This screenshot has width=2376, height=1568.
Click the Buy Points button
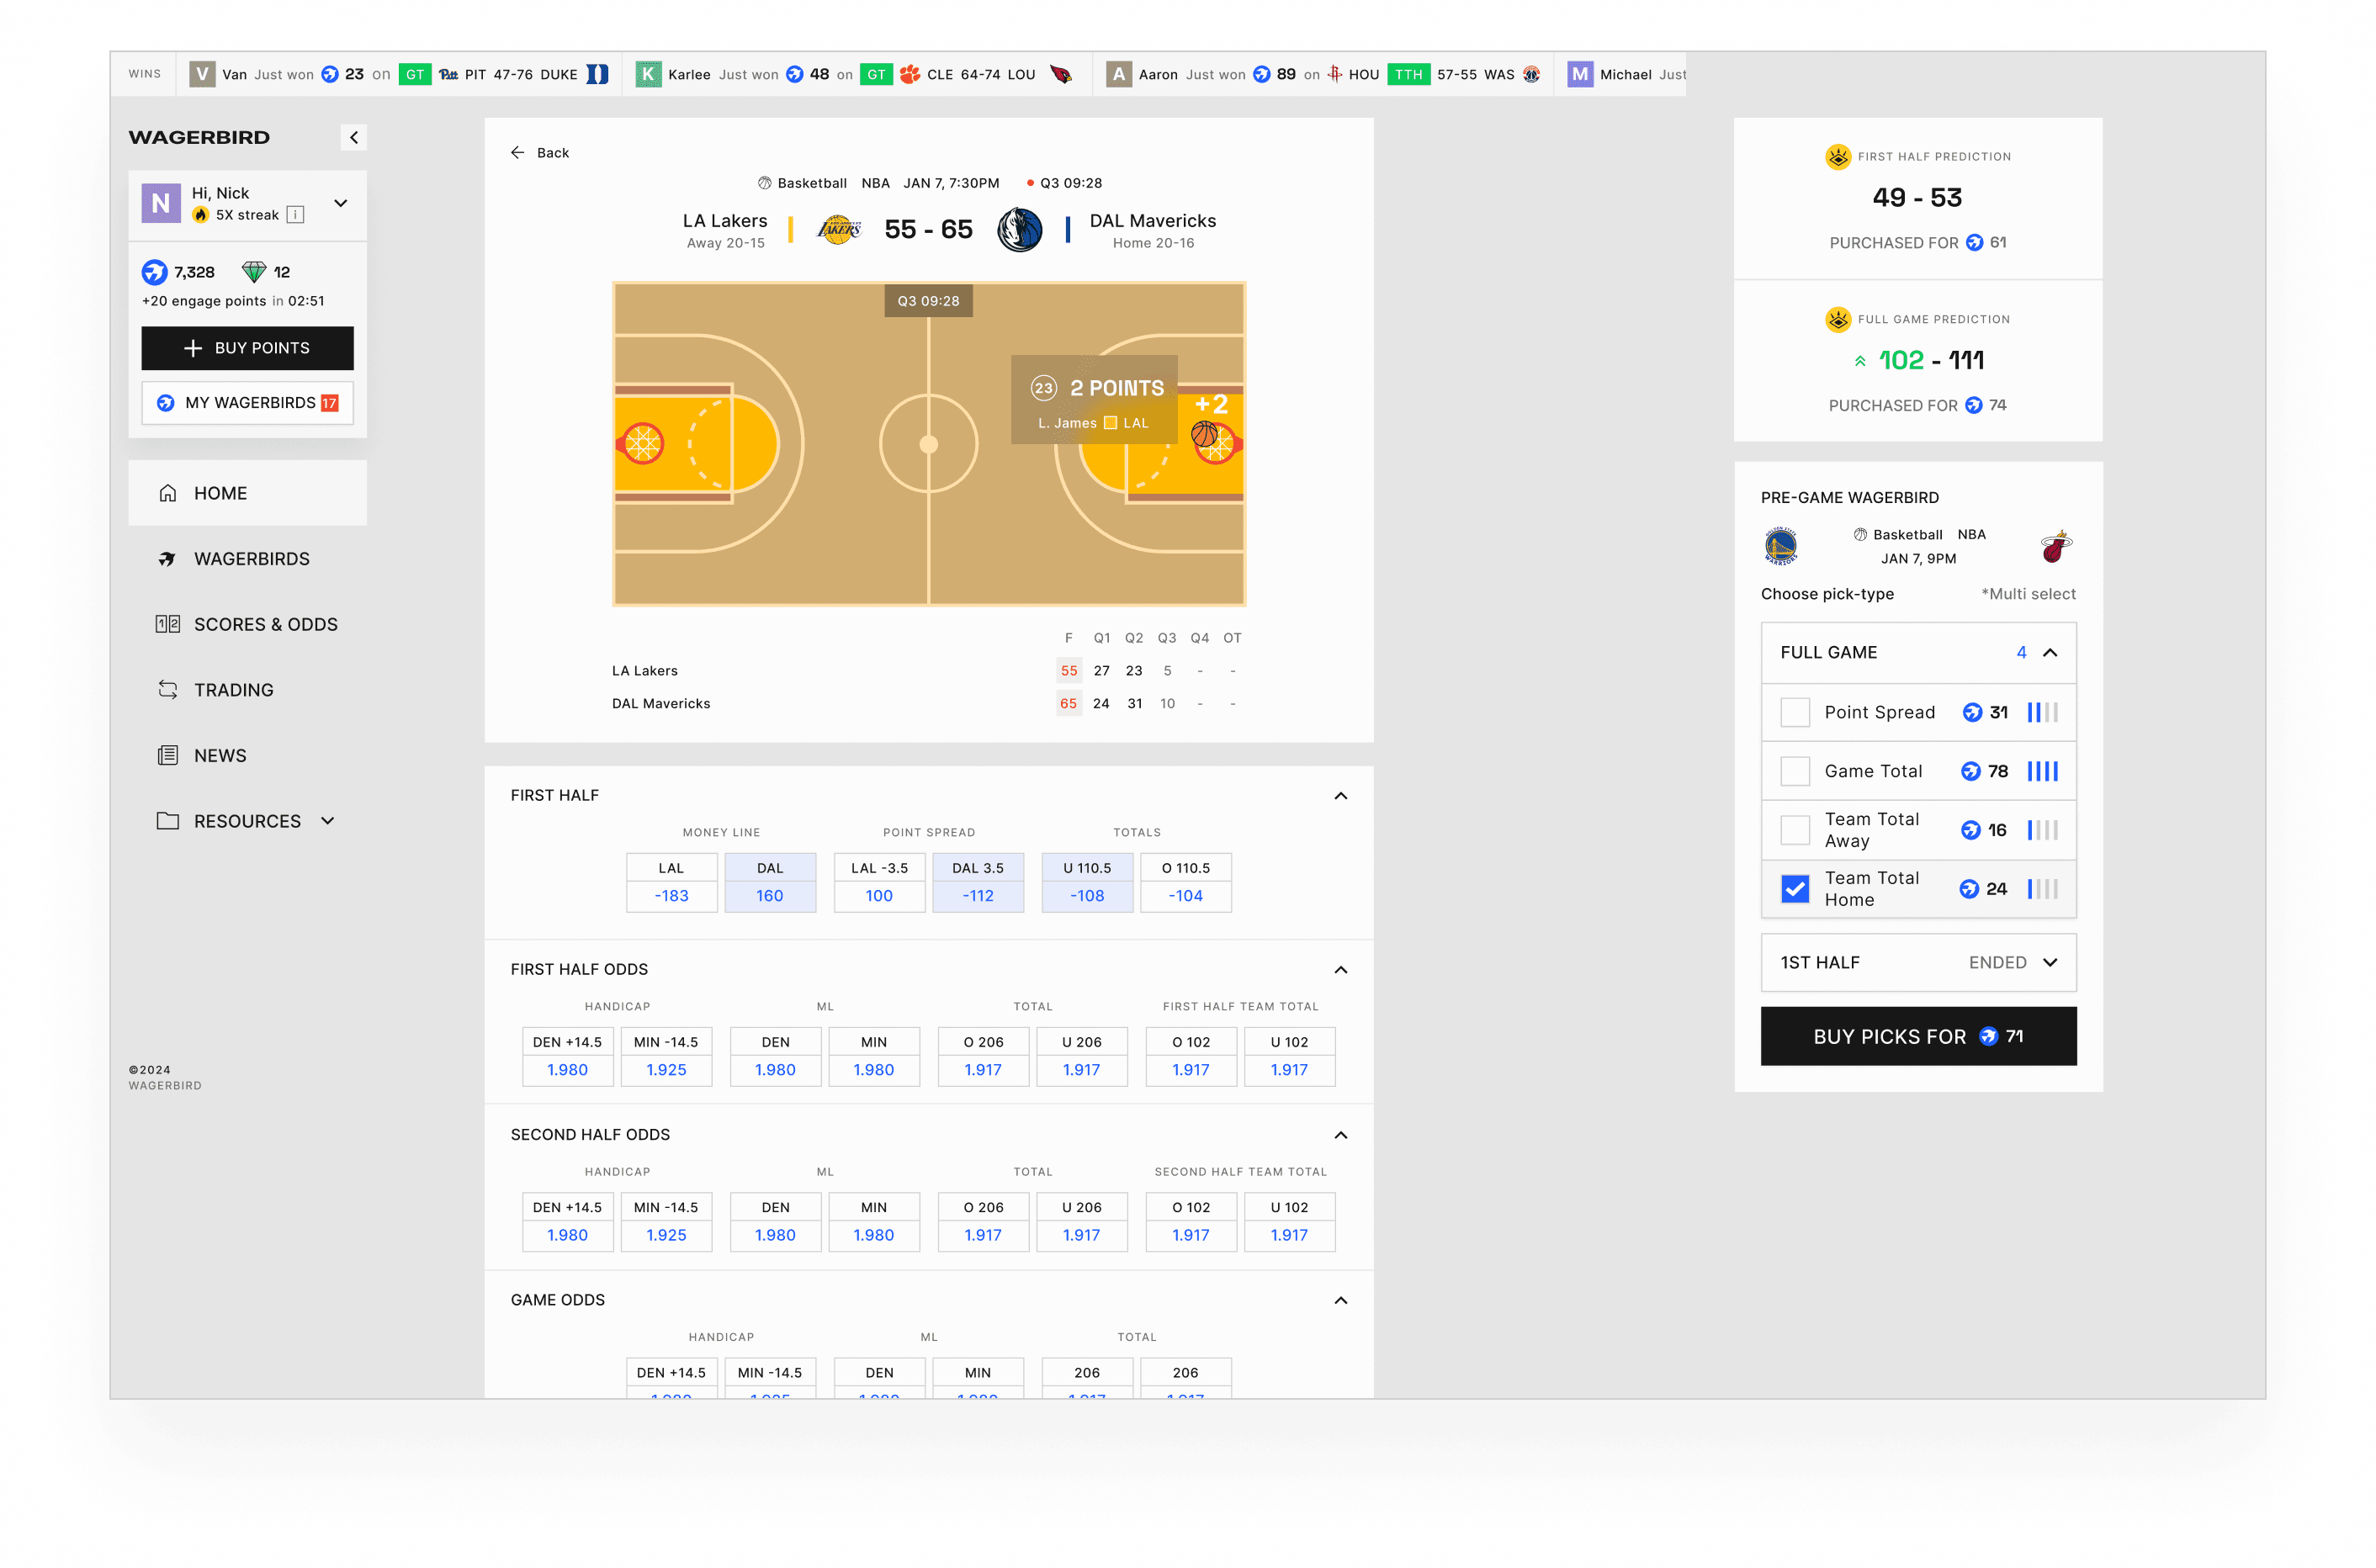[x=247, y=348]
